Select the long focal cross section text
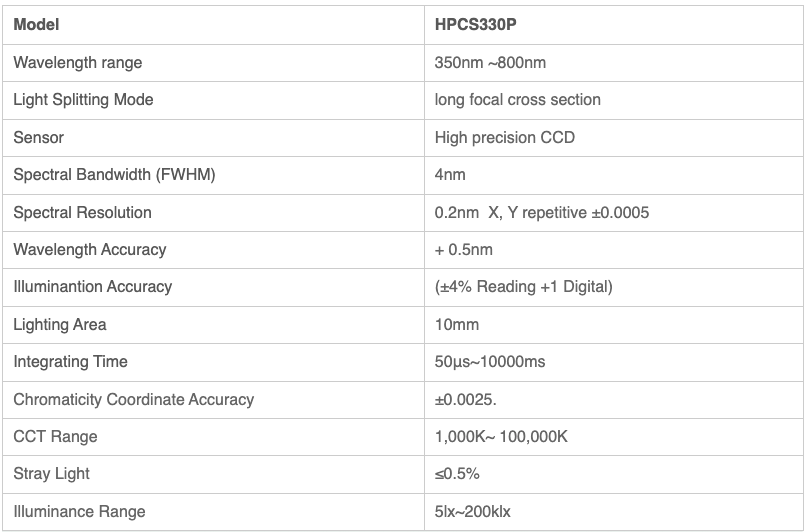The height and width of the screenshot is (532, 808). (517, 99)
